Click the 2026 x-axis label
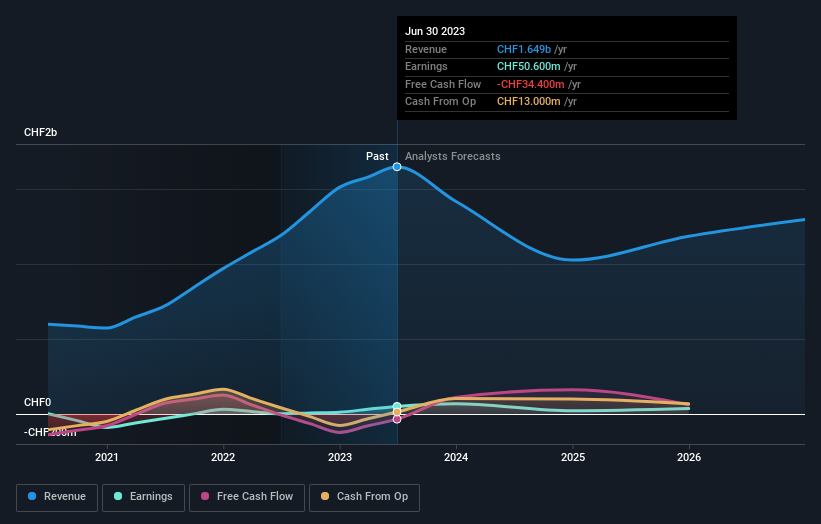Screen dimensions: 821x524 689,457
